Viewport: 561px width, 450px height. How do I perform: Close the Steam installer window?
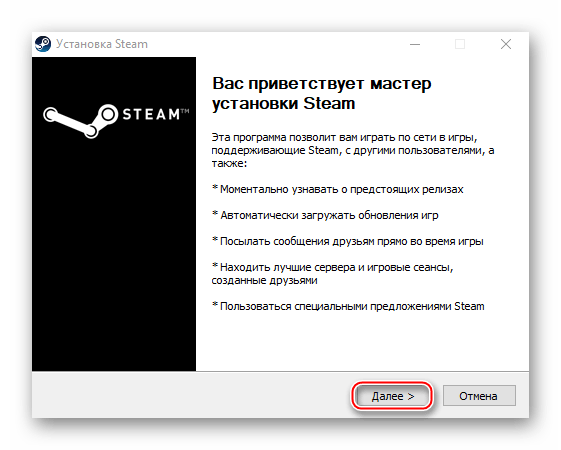tap(506, 44)
